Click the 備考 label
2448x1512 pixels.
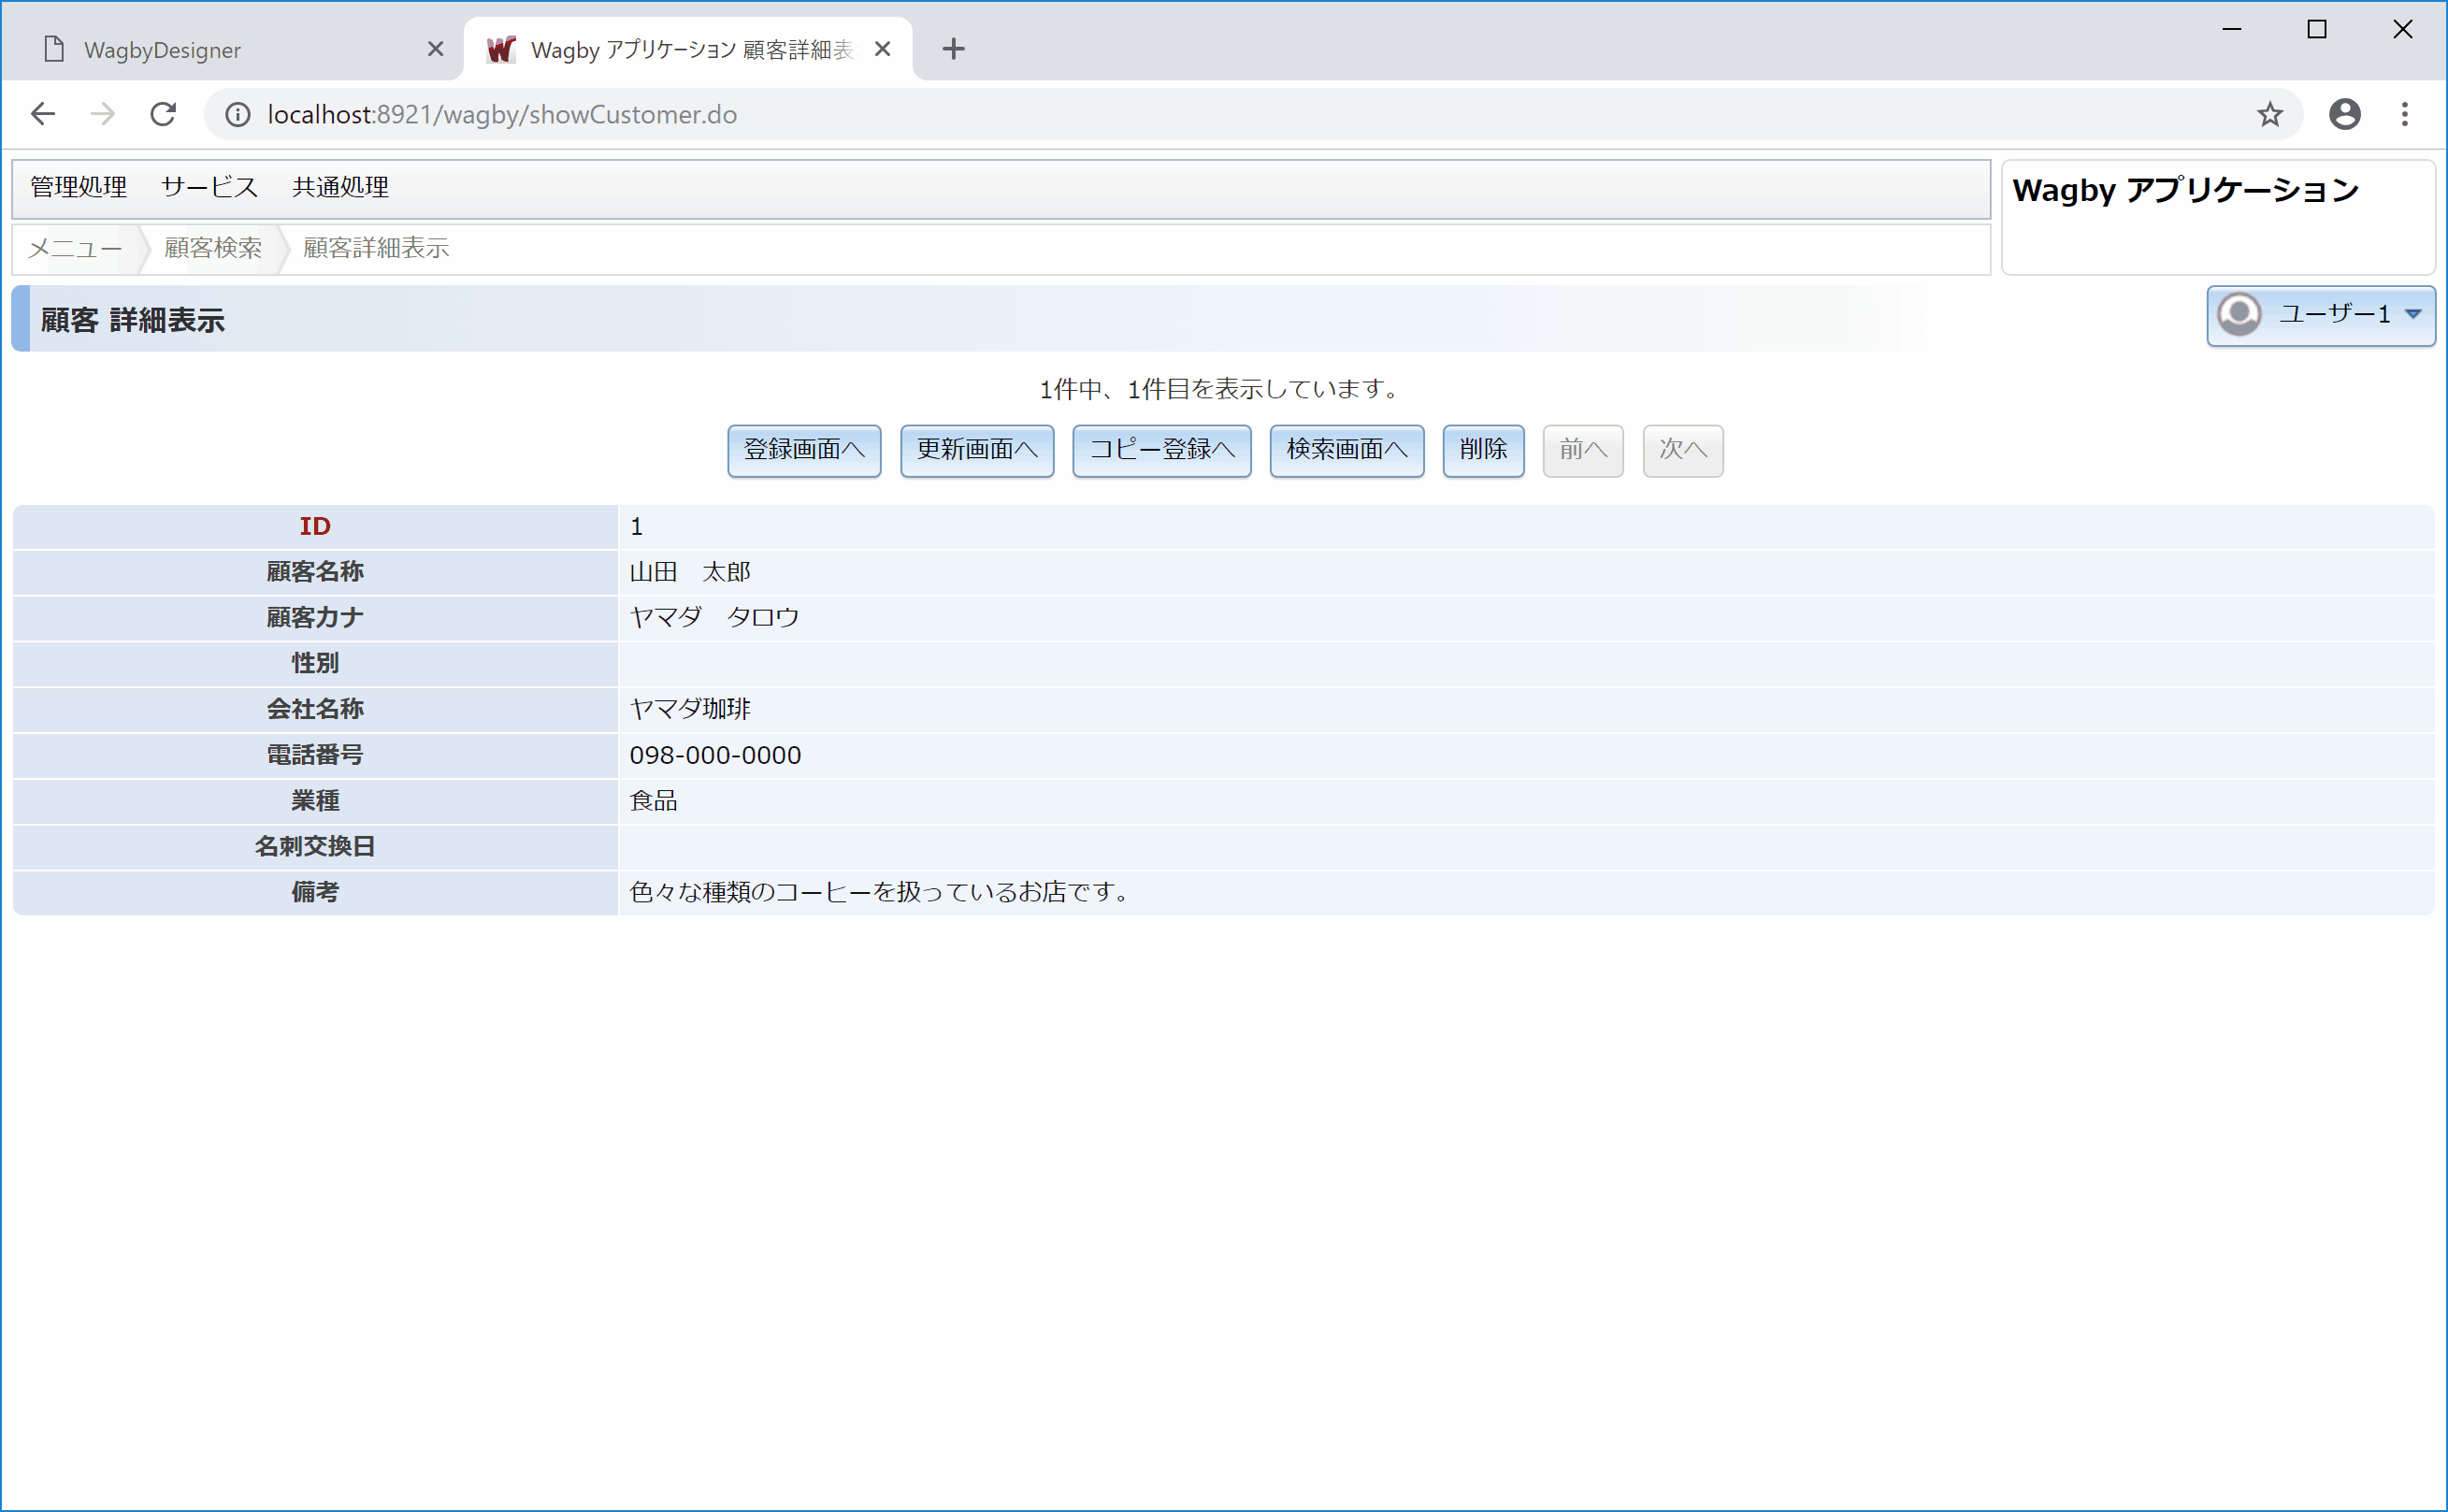(315, 892)
